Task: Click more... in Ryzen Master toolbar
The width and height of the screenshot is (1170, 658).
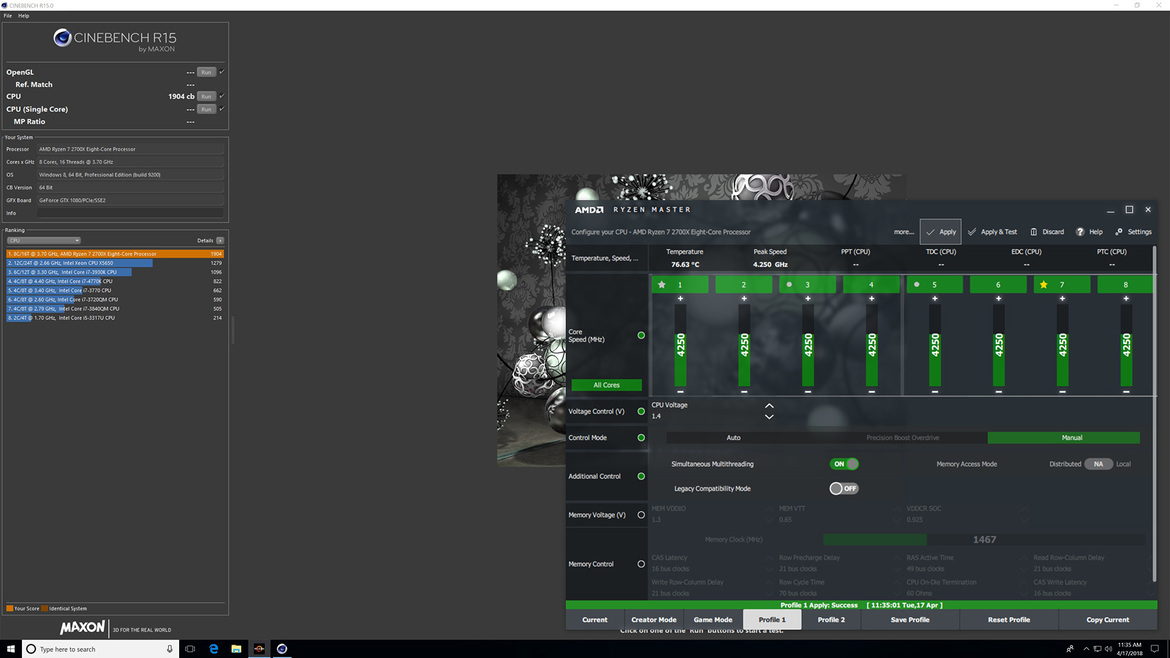Action: (x=904, y=232)
